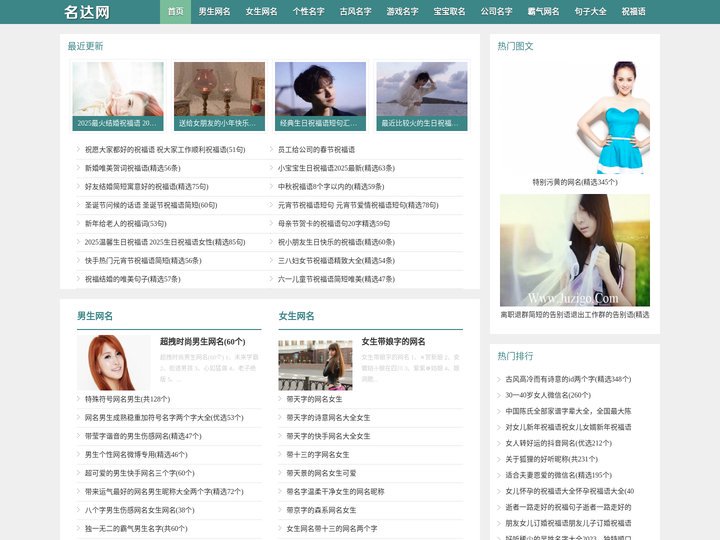Open caption 特别污黄的网名(精选345个)

(x=575, y=182)
